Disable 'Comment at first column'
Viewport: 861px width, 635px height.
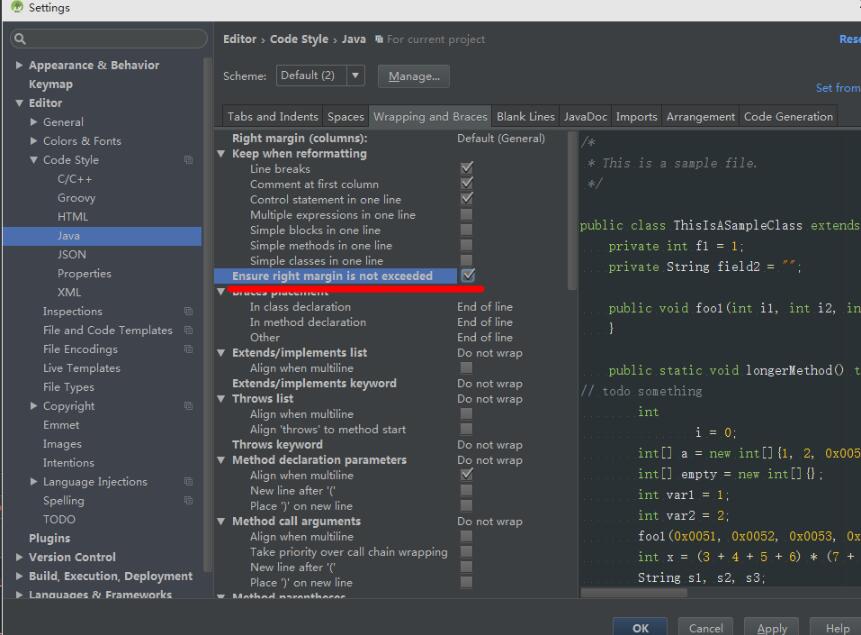(467, 184)
